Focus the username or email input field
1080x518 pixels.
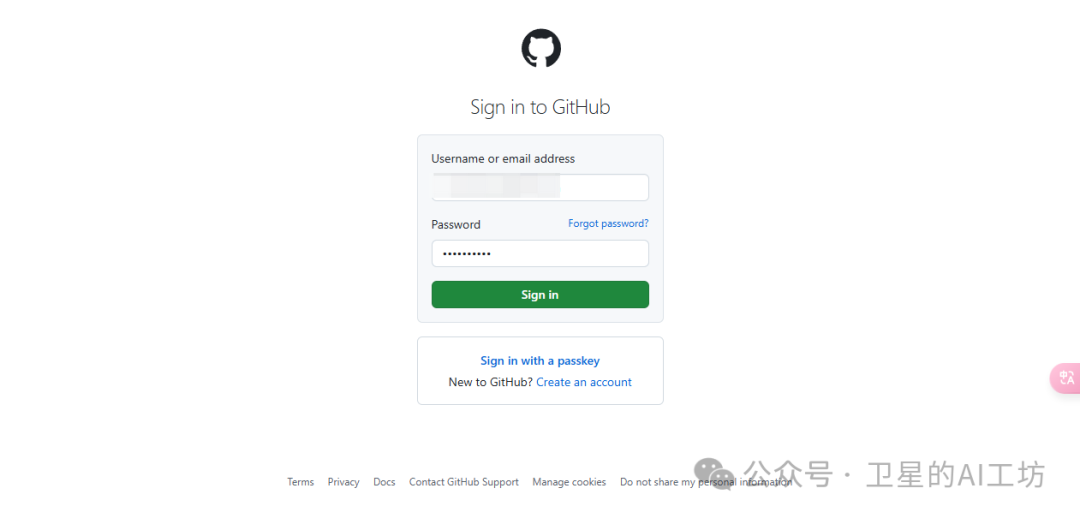(540, 187)
